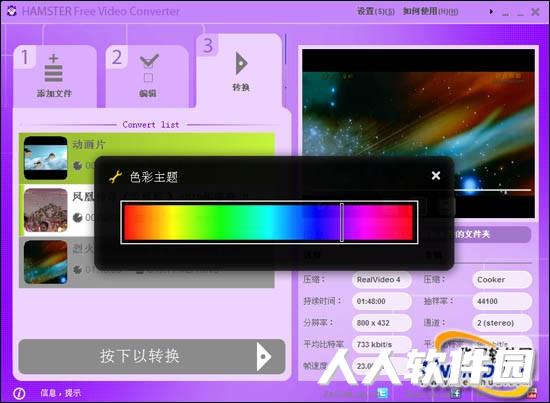The image size is (550, 403).
Task: Select the second video thumbnail in the list
Action: [x=46, y=210]
